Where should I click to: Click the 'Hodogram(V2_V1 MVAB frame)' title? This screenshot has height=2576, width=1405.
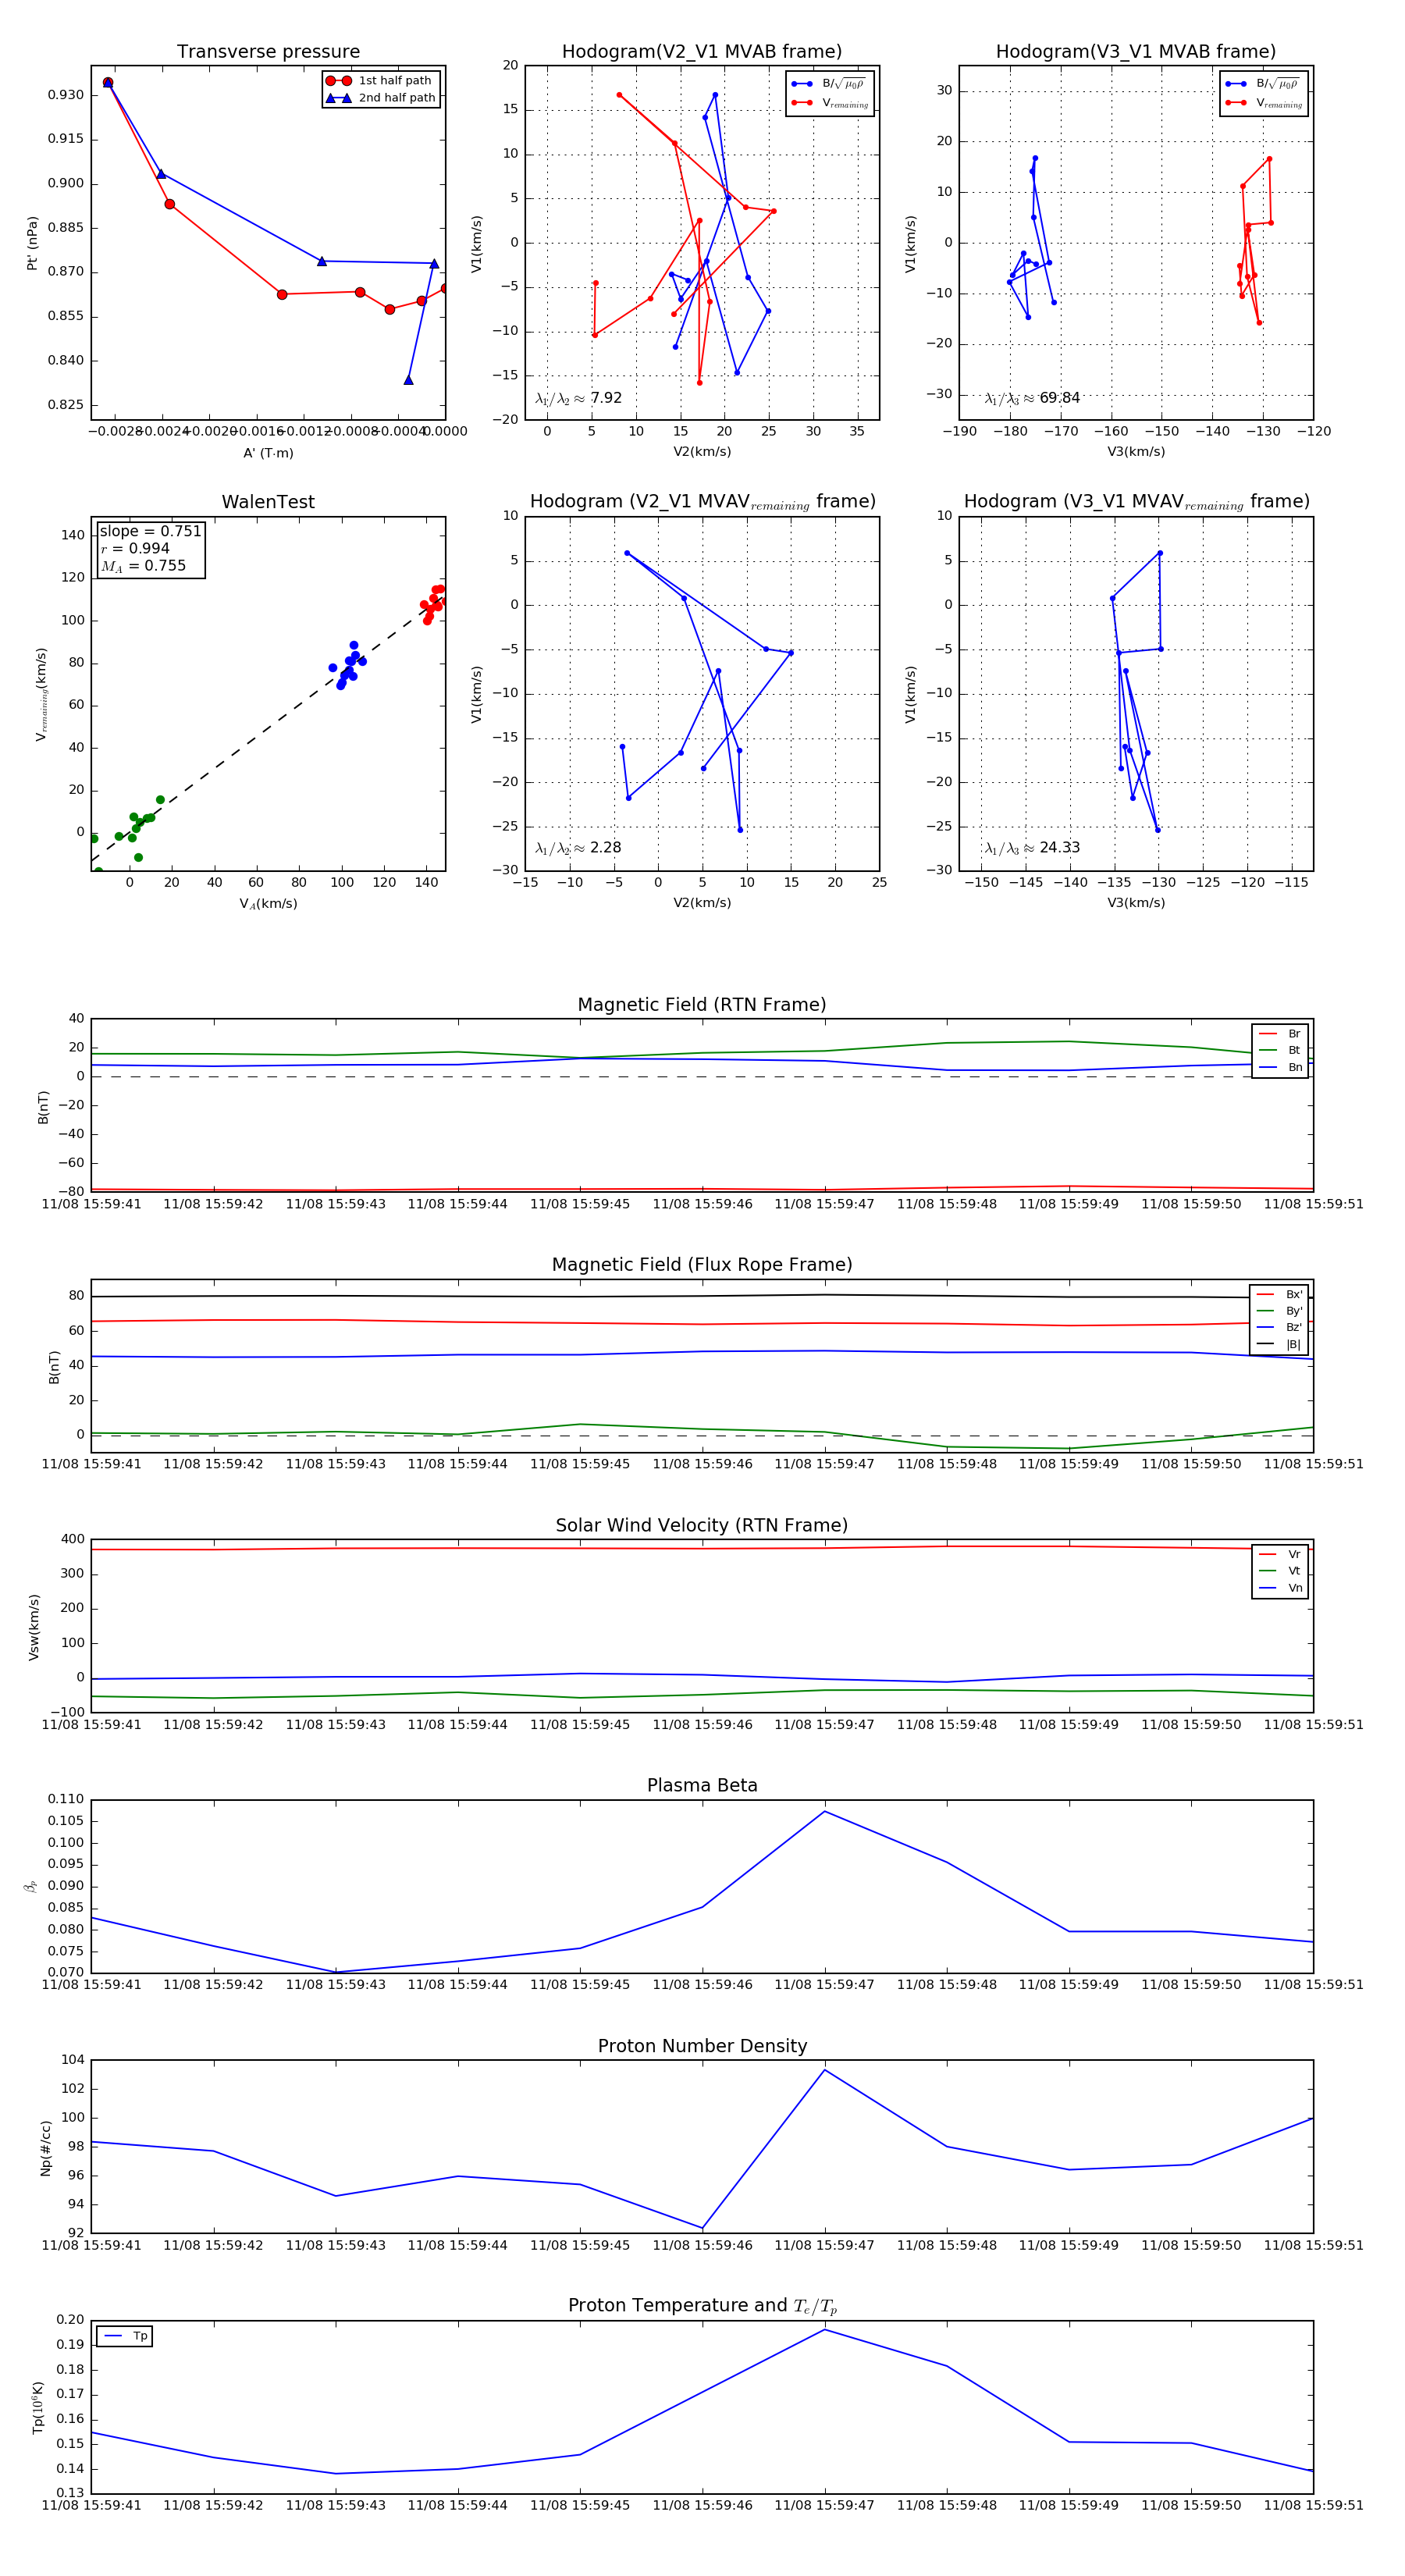tap(702, 52)
